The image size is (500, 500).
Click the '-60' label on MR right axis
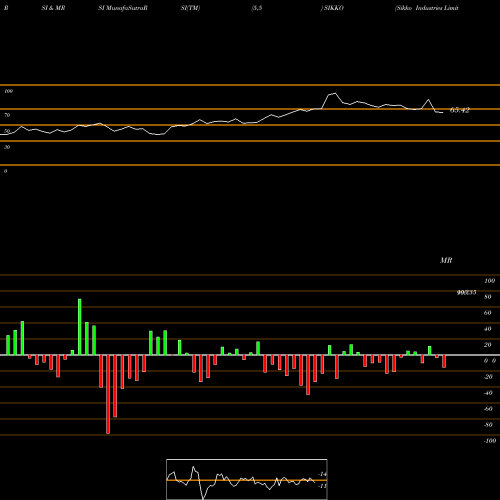pos(488,409)
